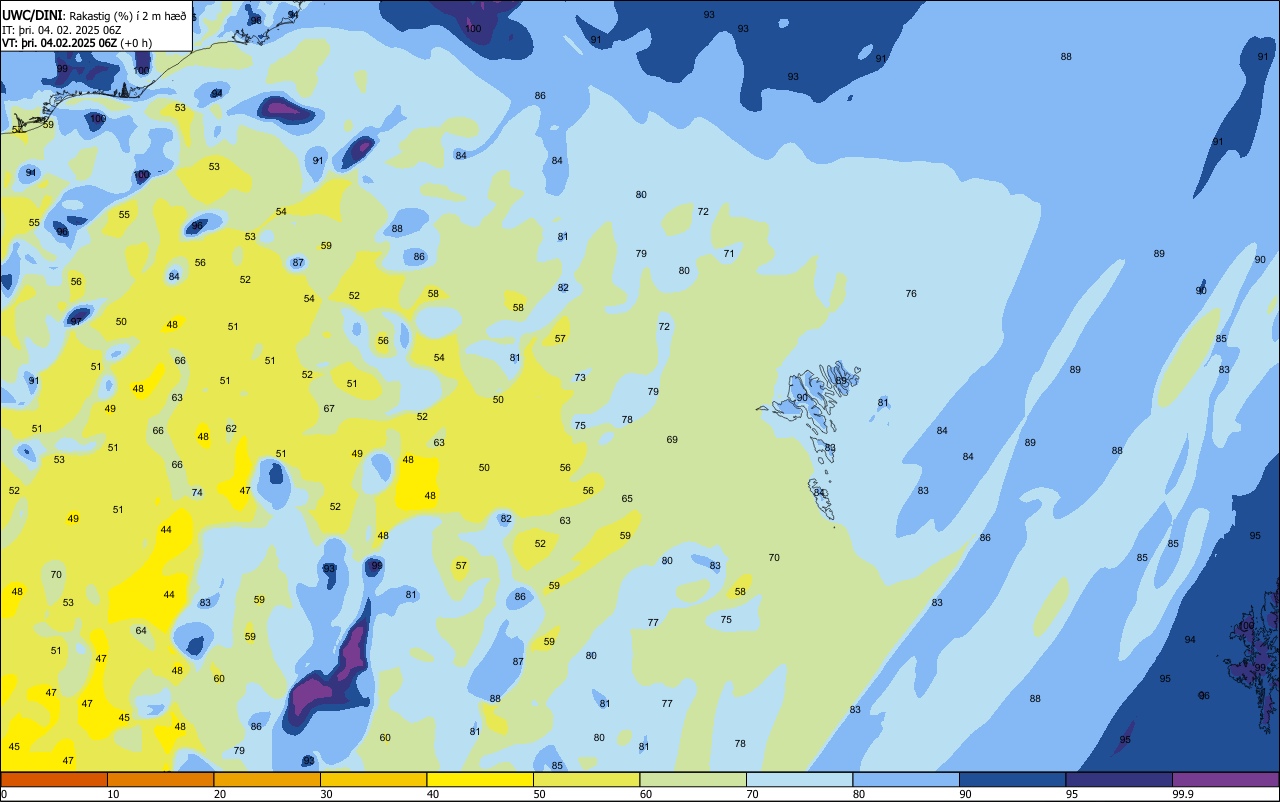1280x802 pixels.
Task: Click the purple legend swatch above 99.9
Action: point(1225,779)
